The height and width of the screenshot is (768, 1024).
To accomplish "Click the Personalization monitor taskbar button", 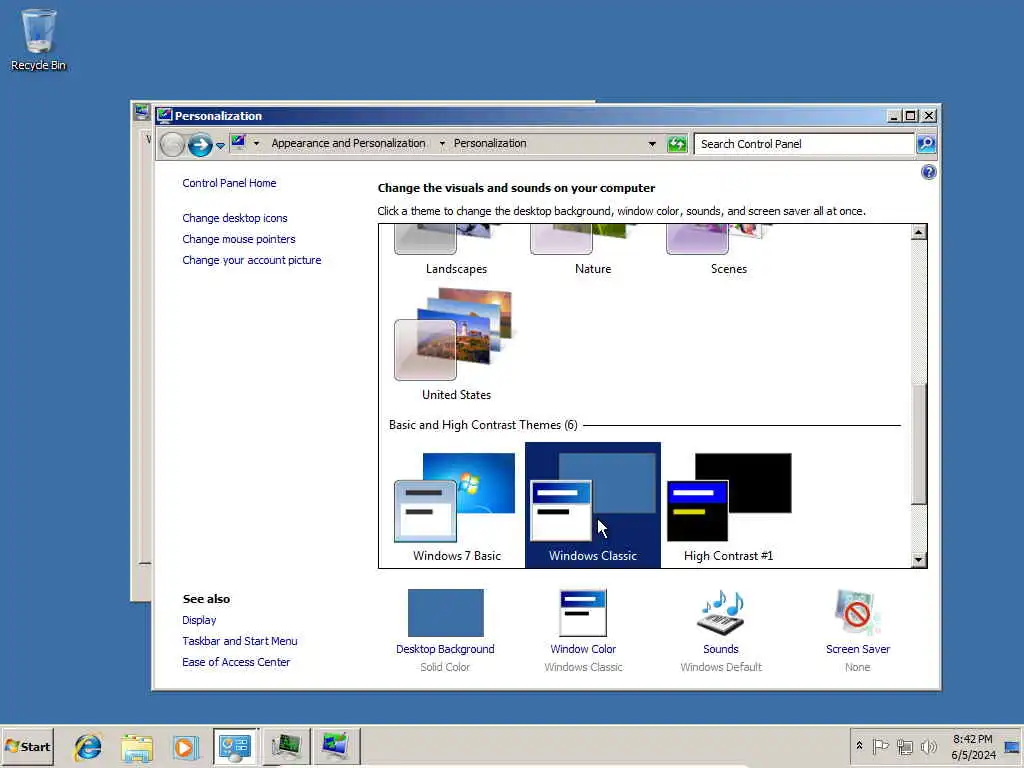I will pyautogui.click(x=336, y=746).
